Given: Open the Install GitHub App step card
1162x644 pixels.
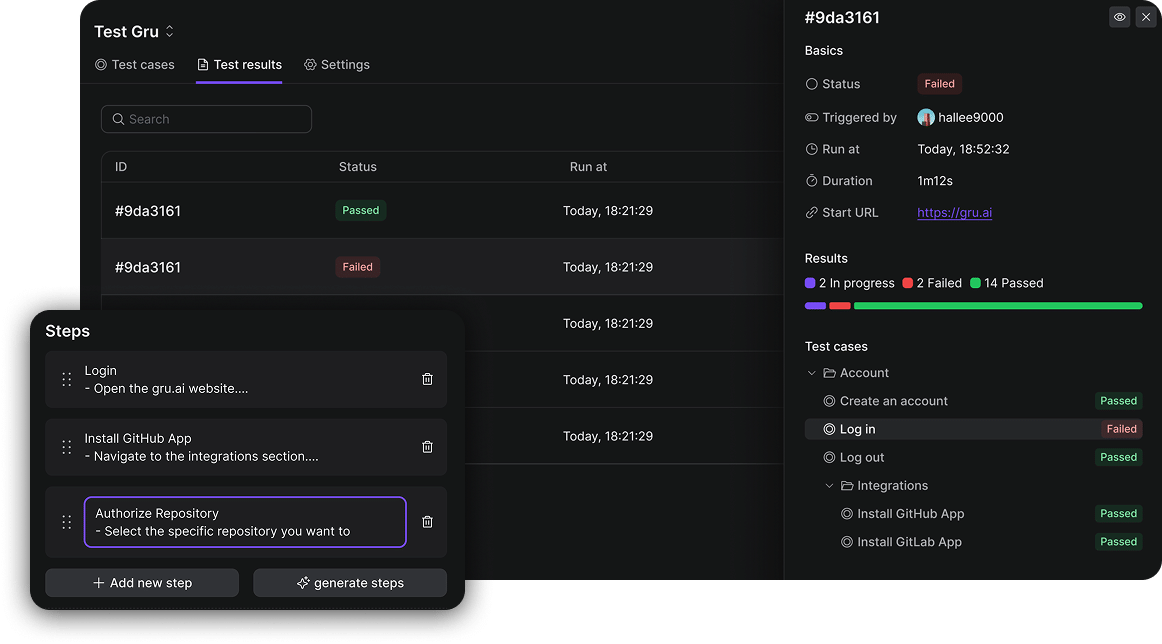Looking at the screenshot, I should click(246, 447).
